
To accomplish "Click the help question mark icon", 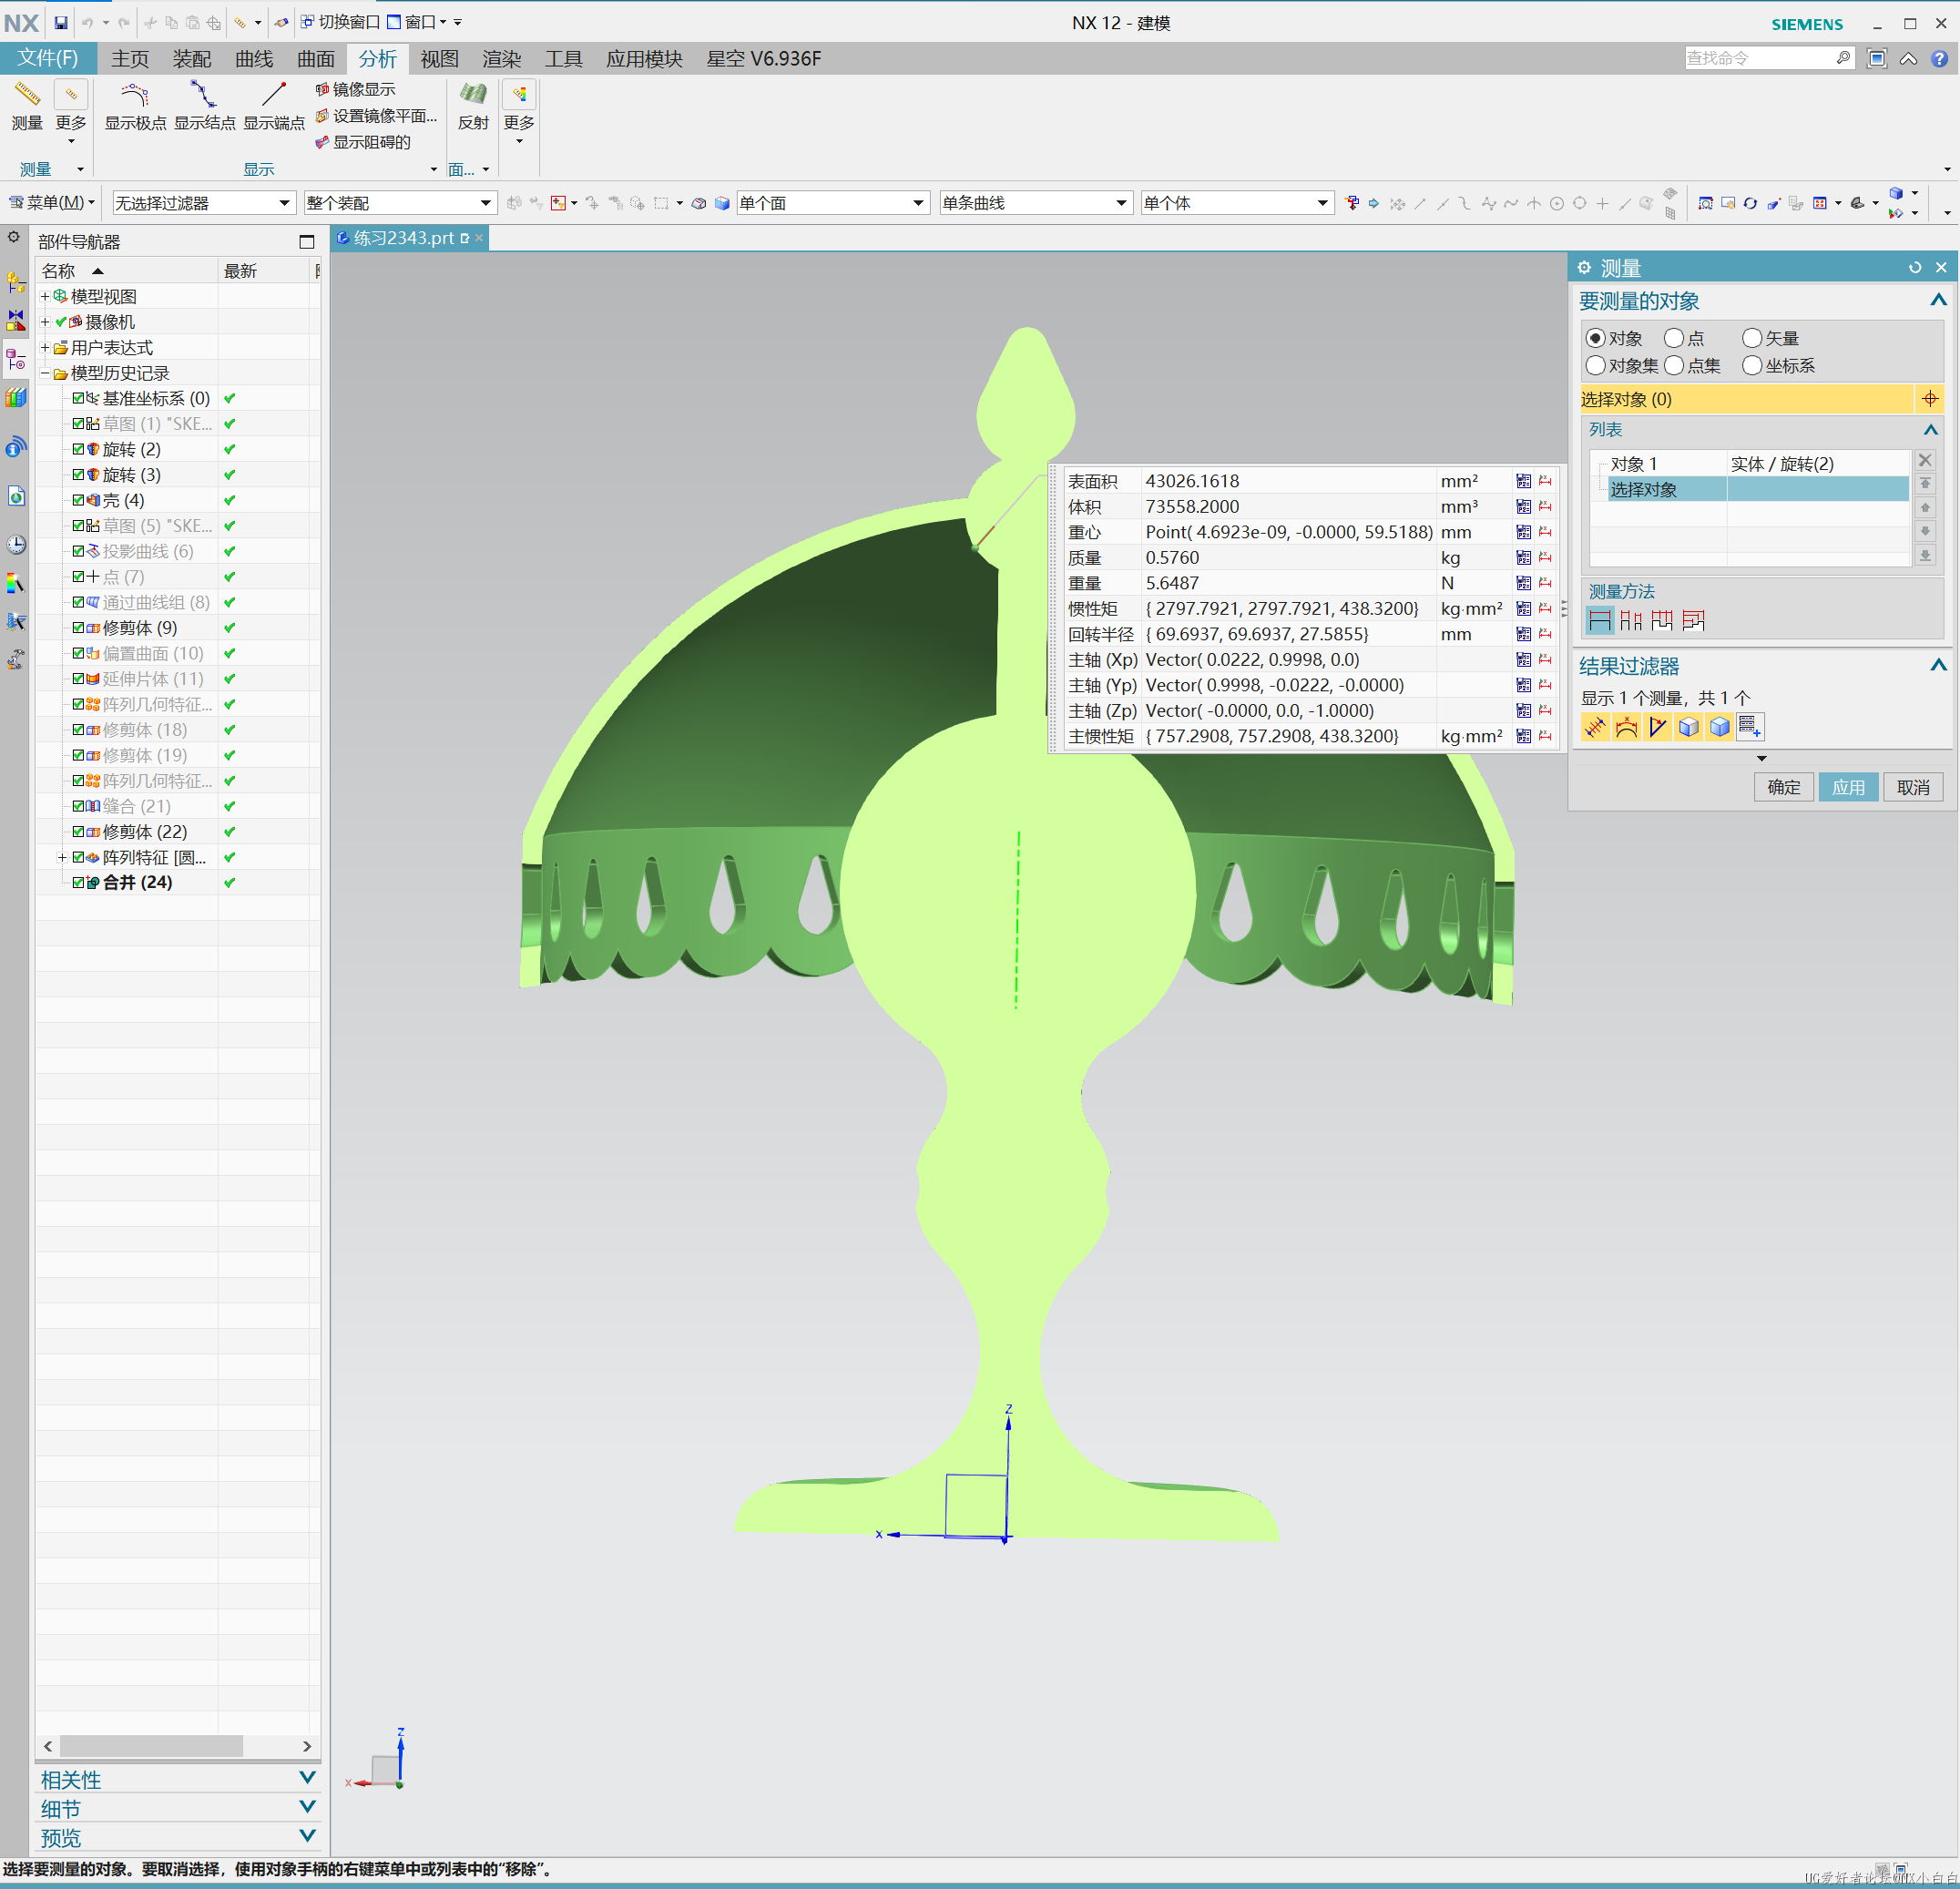I will (1939, 59).
